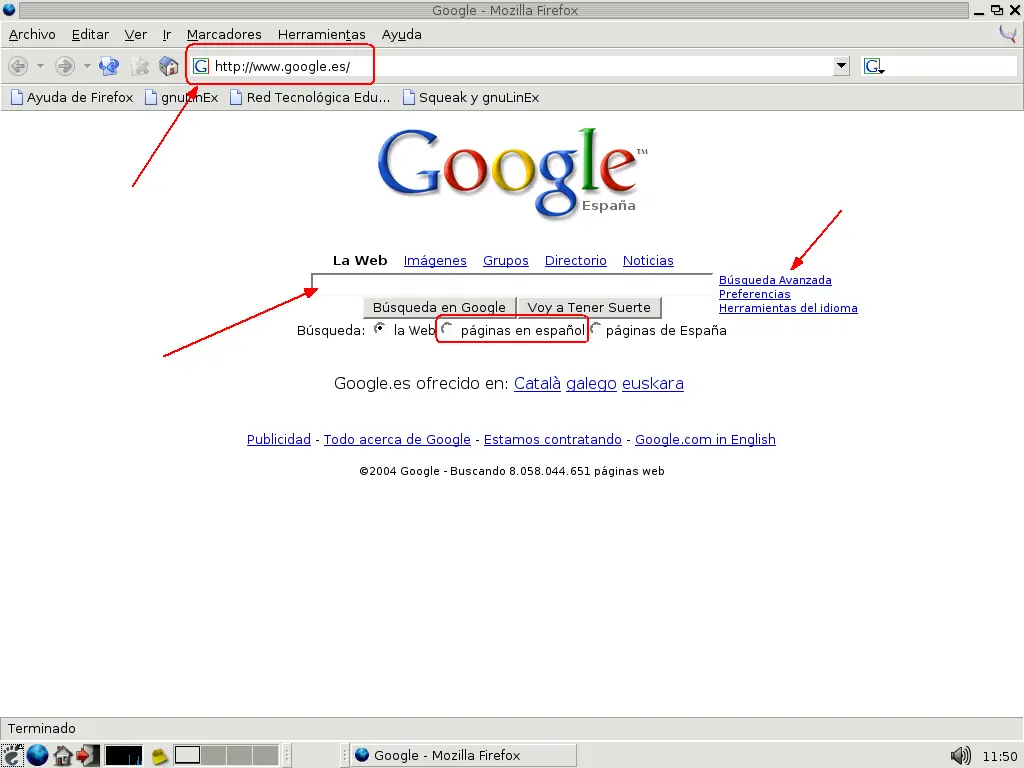
Task: Click the volume speaker icon
Action: 961,756
